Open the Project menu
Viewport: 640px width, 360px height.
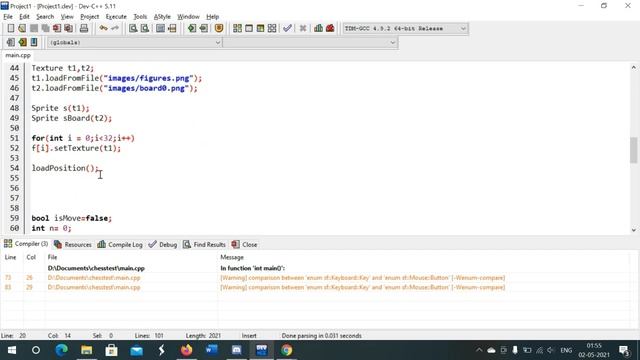pyautogui.click(x=89, y=17)
